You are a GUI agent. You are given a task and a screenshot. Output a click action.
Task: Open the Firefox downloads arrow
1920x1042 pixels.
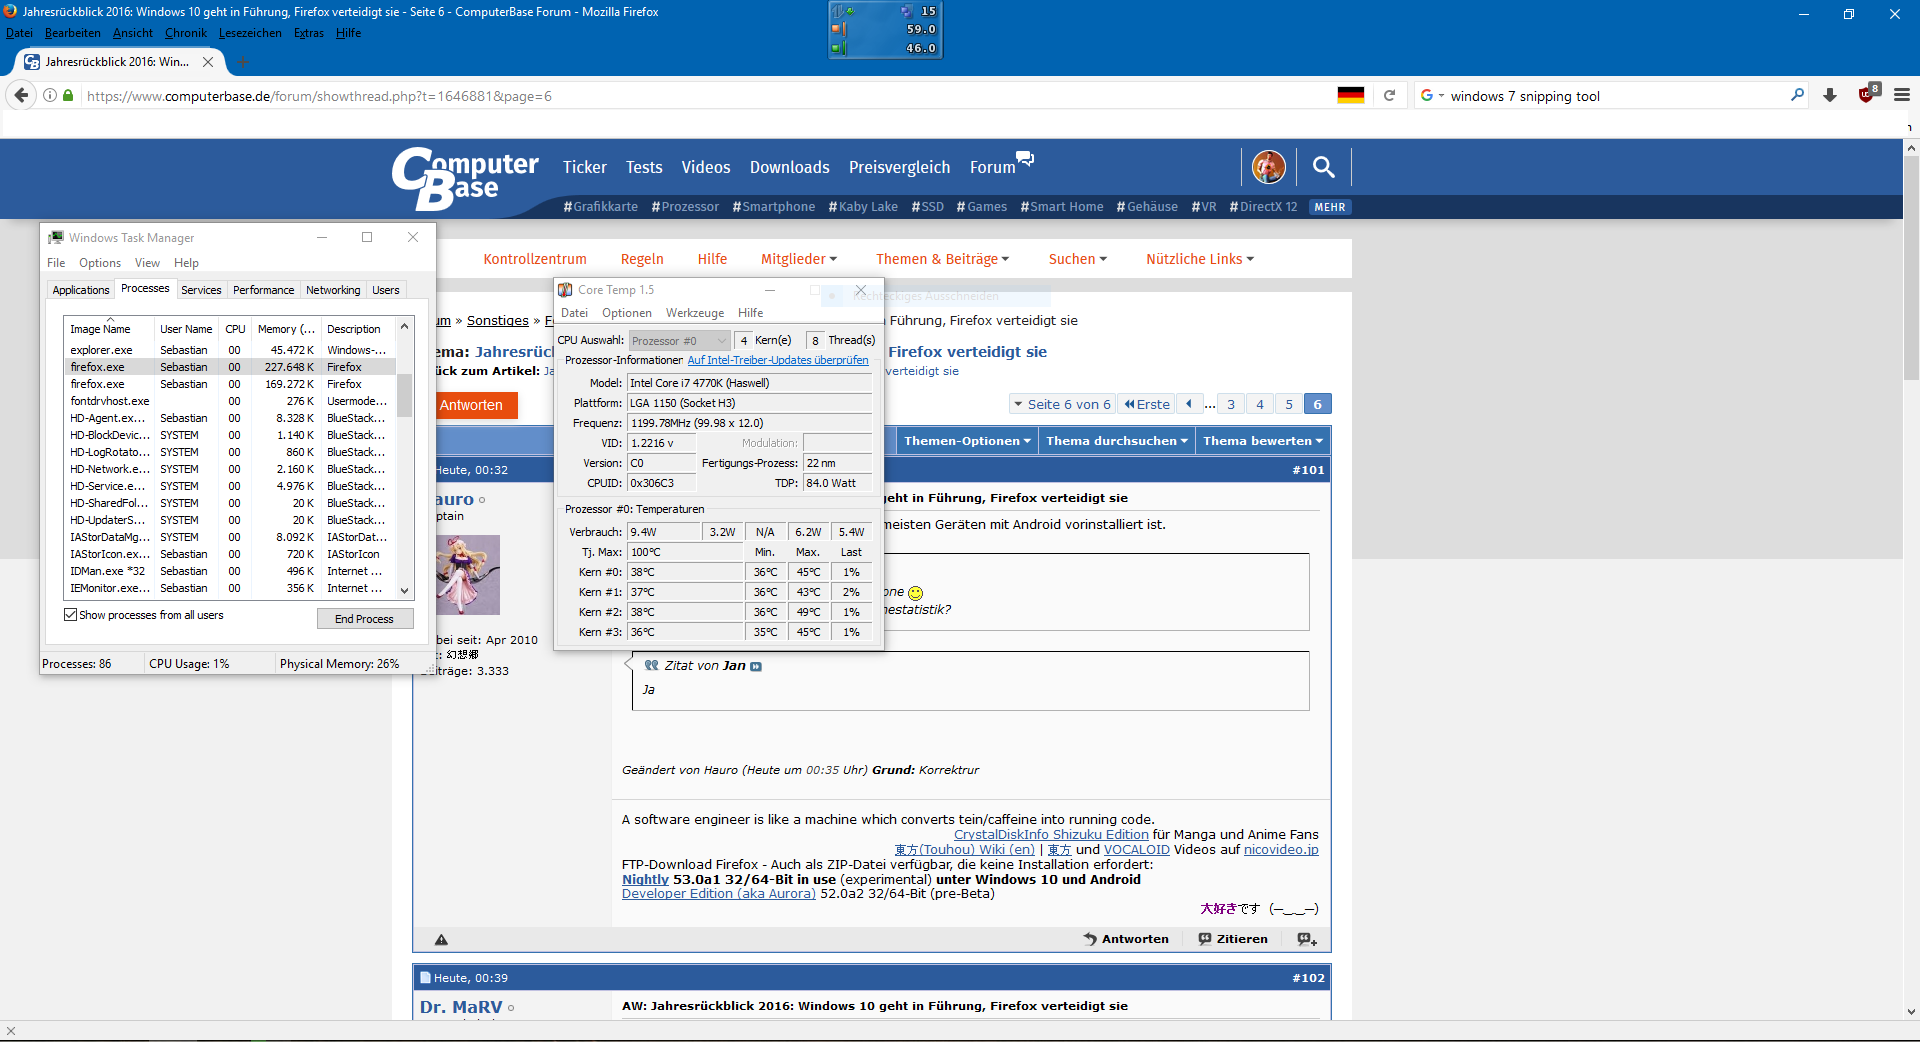1830,95
